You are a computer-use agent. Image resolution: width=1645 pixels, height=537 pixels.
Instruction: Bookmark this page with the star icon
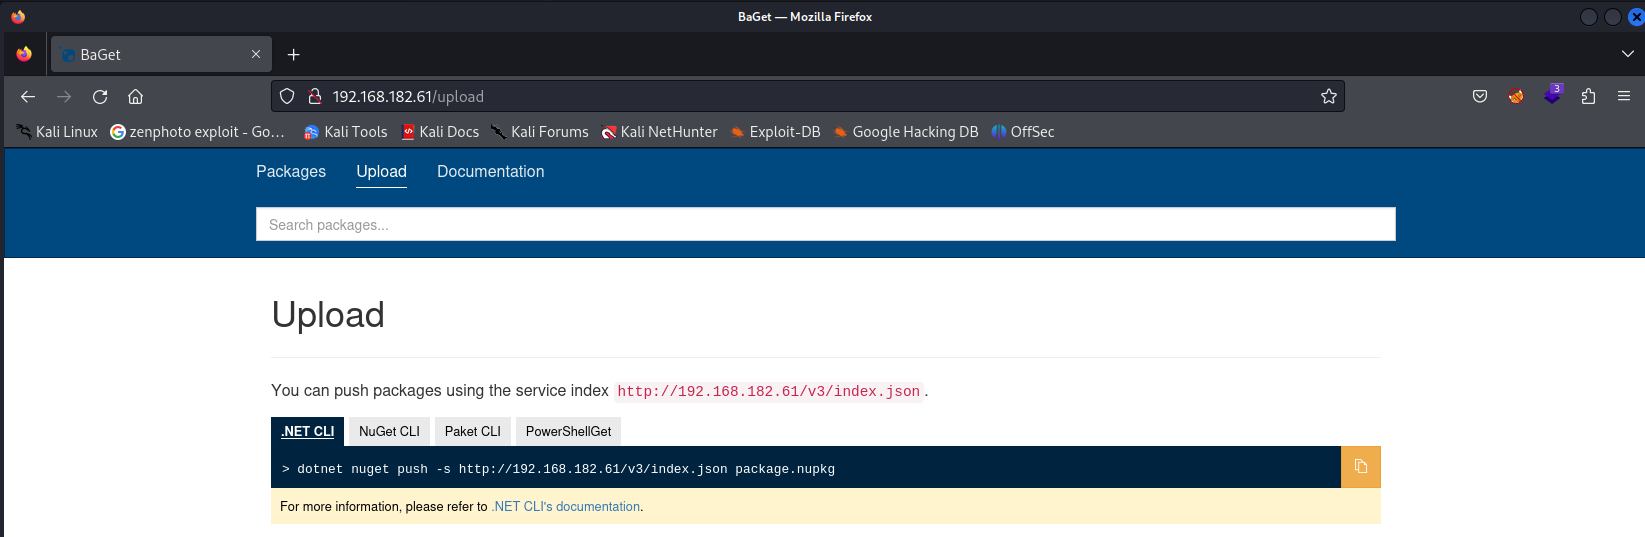pyautogui.click(x=1328, y=97)
